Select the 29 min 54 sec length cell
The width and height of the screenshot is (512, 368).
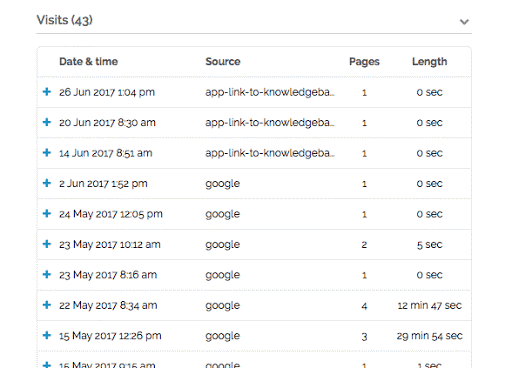click(x=429, y=336)
